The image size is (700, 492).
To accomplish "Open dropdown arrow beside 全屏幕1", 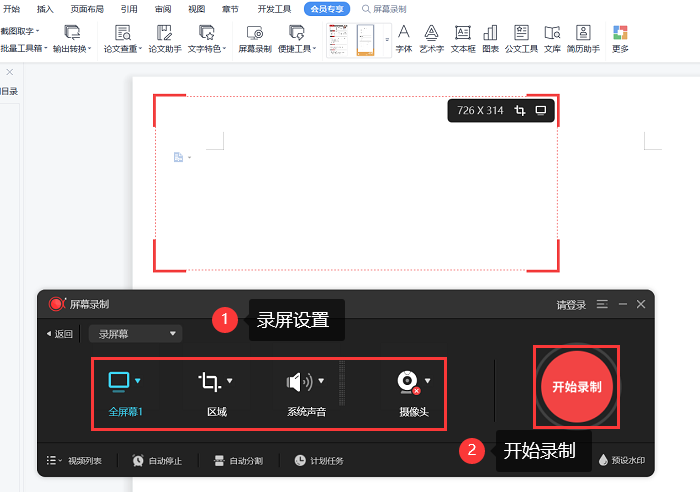I will point(138,381).
